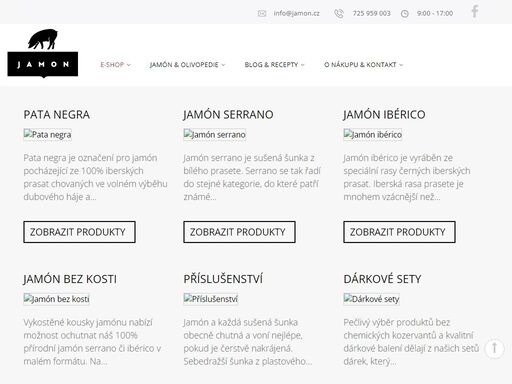Open the Dárkové sety heading
Screen dimensions: 512x384
382,279
